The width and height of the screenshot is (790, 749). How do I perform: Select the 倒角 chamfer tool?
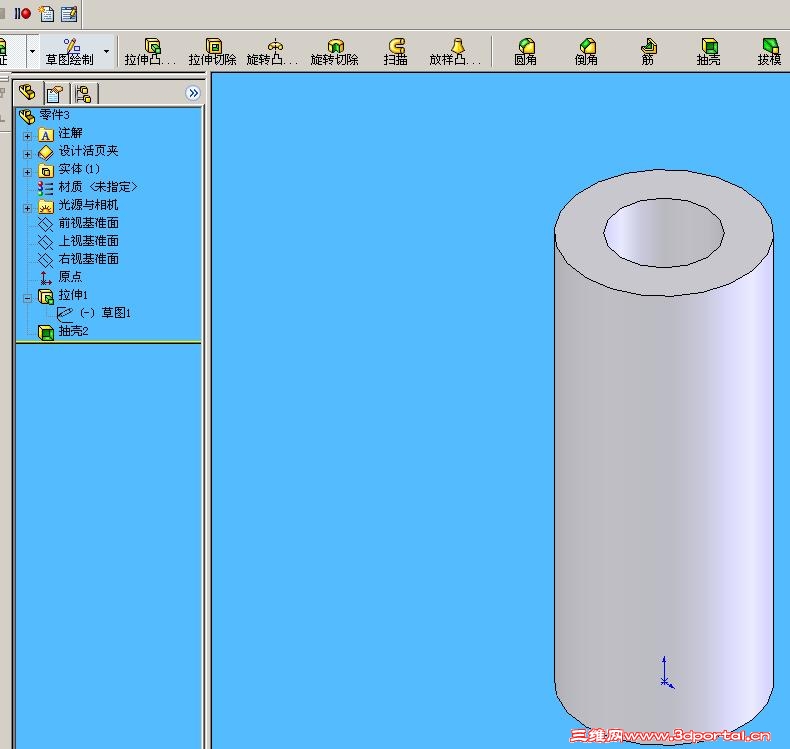(x=586, y=52)
